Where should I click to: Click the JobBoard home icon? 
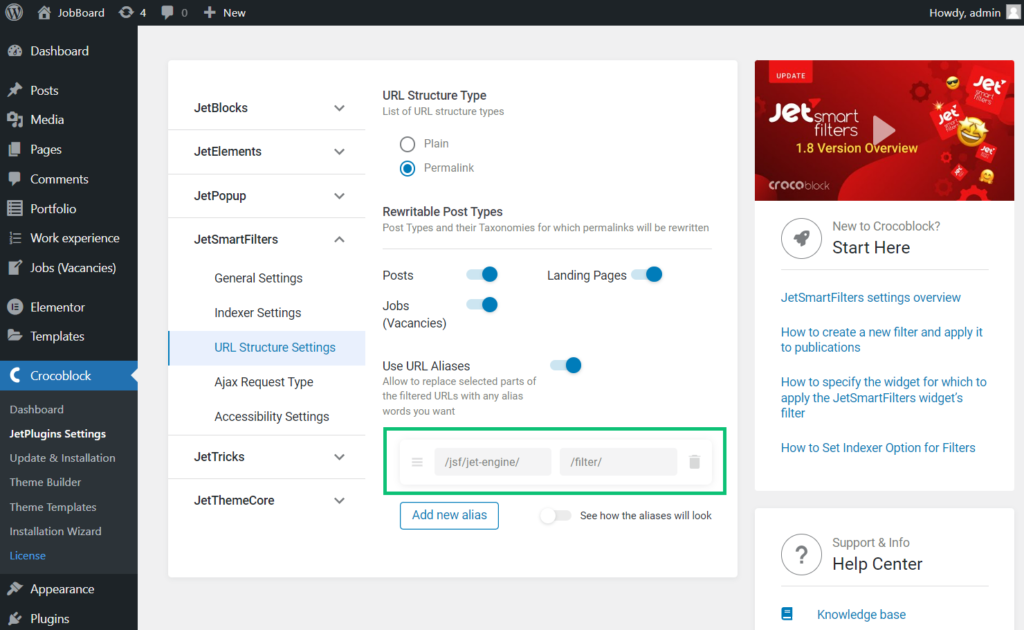(44, 12)
